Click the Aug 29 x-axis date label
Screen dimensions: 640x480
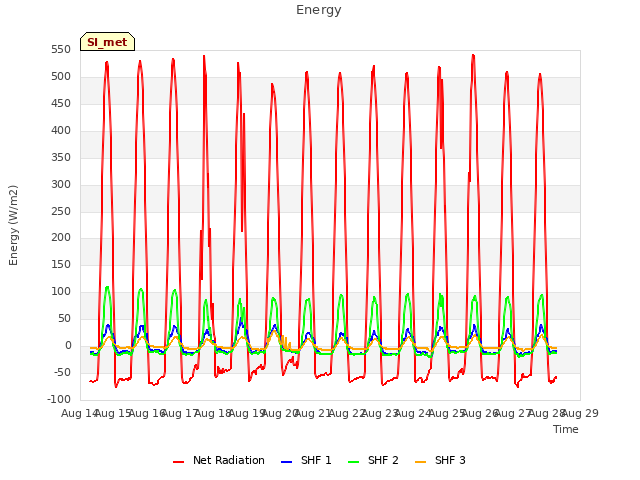tap(580, 413)
